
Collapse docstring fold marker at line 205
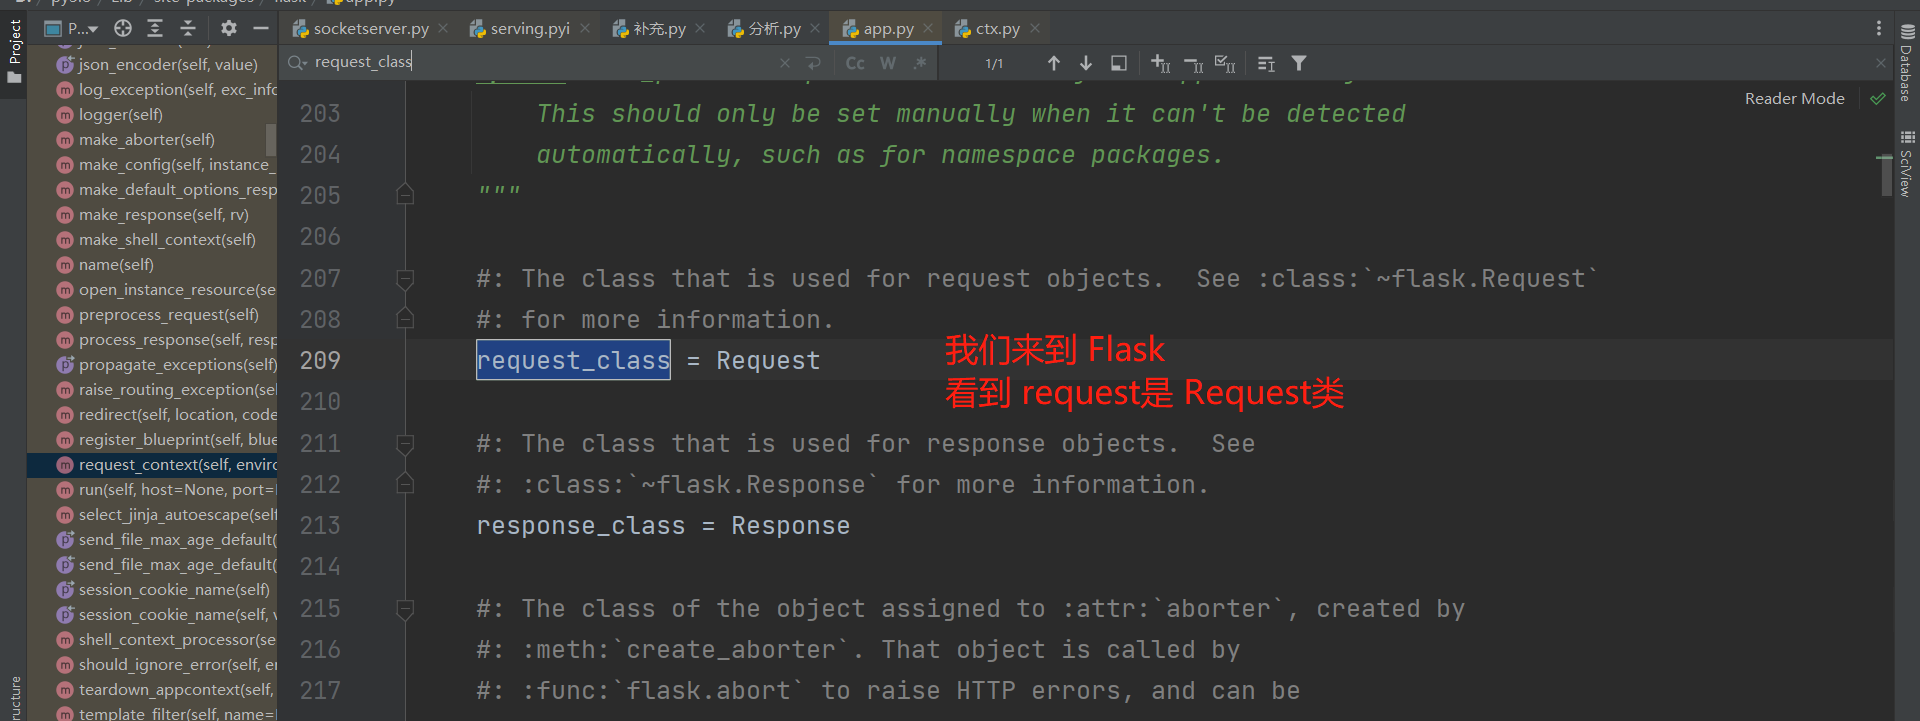405,194
